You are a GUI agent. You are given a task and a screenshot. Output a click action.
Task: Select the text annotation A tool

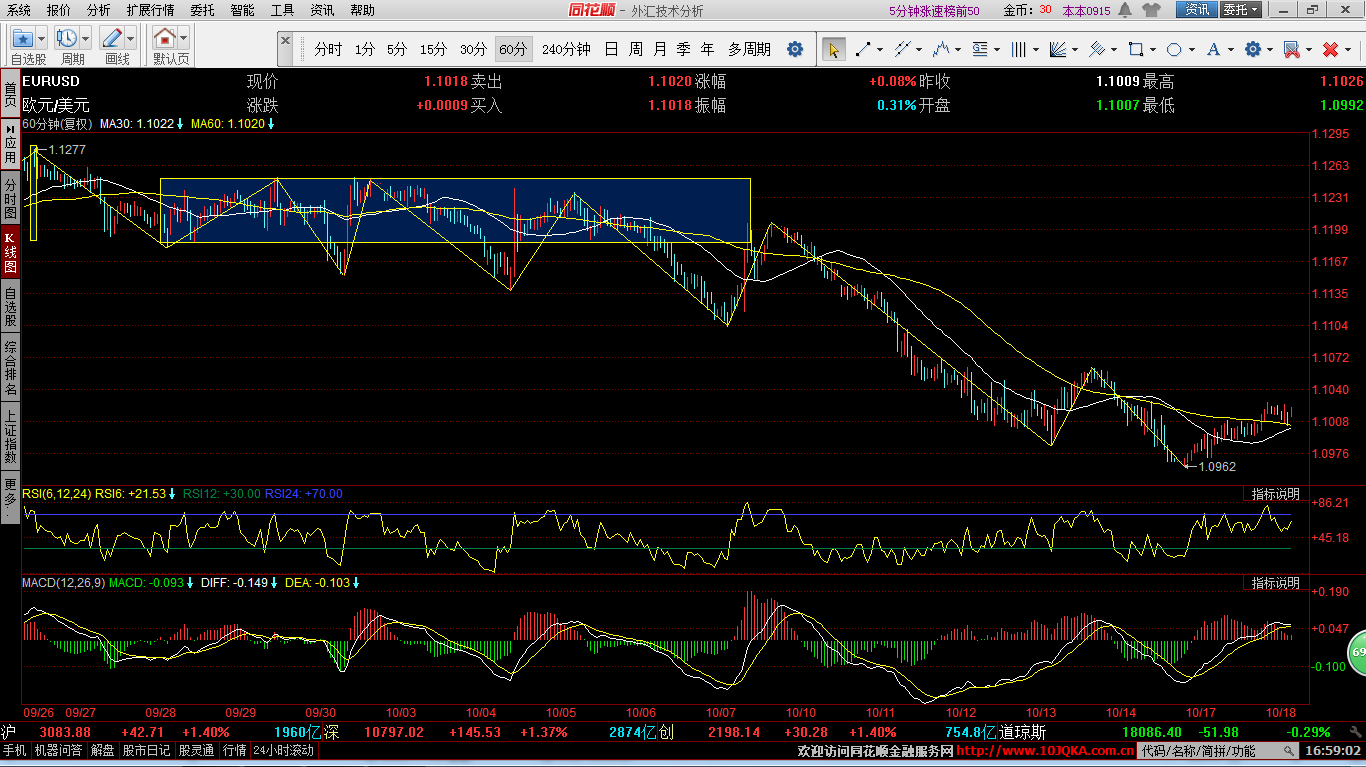pyautogui.click(x=1213, y=49)
